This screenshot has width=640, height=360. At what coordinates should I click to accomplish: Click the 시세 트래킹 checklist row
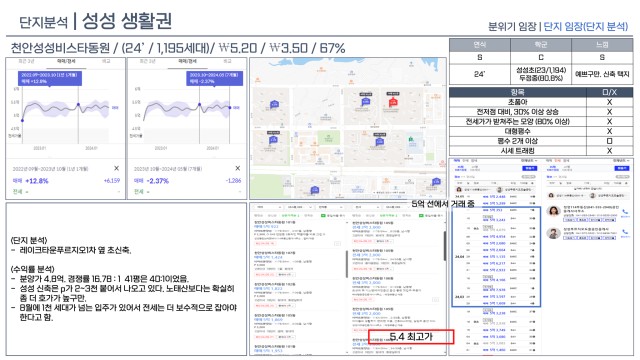pos(541,151)
